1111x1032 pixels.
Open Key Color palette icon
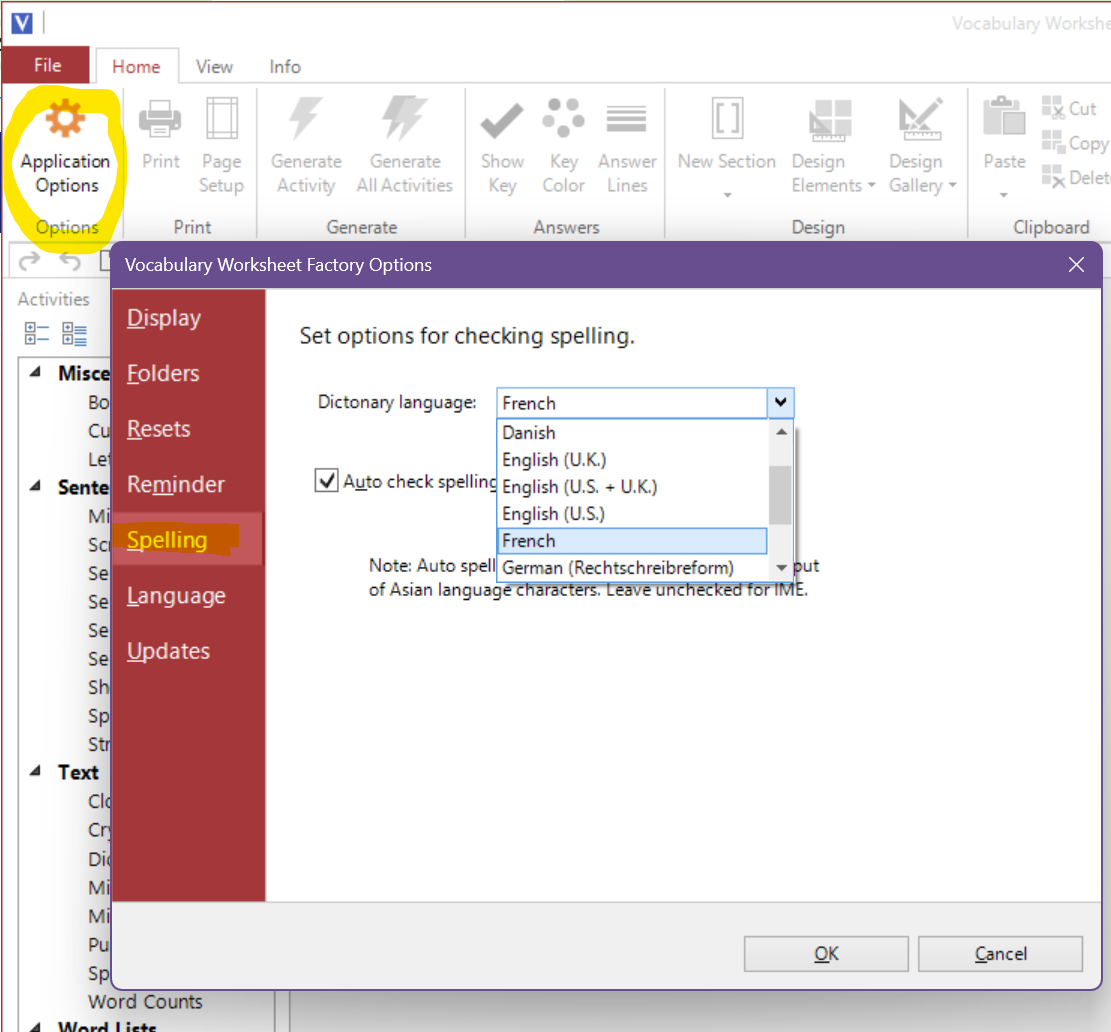tap(563, 118)
